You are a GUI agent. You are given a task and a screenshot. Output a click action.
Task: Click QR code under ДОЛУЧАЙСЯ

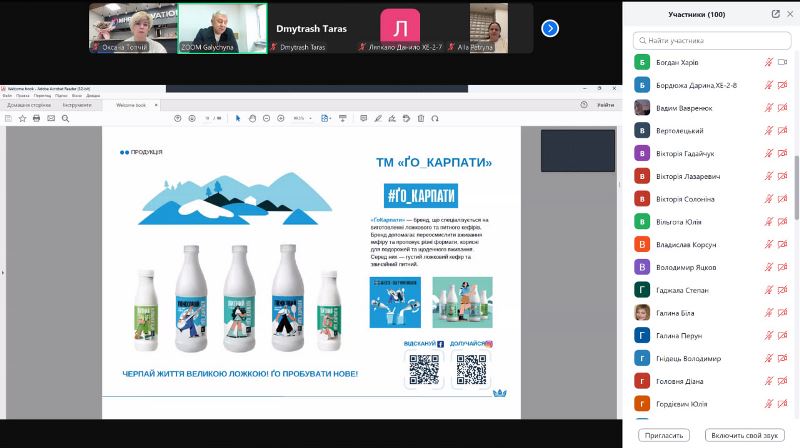471,369
